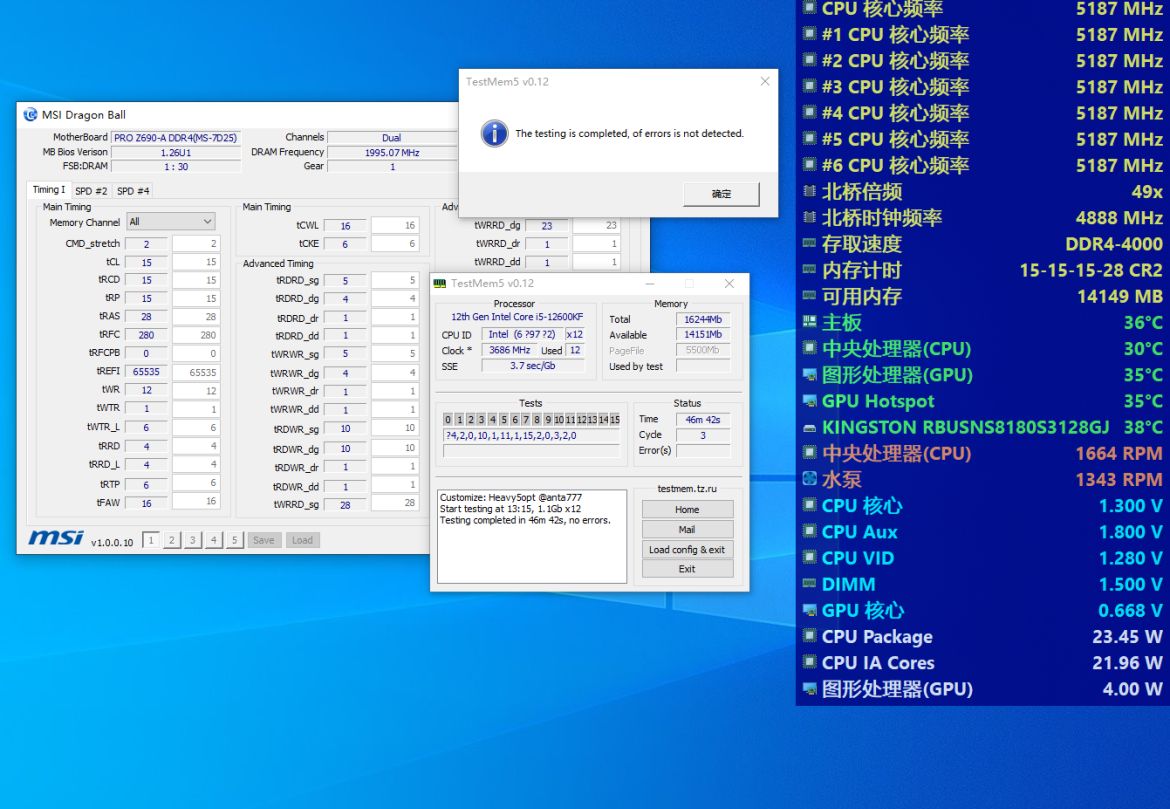Click icon beside #1 CPU 核心频率
Screen dimensions: 1170x809
809,34
